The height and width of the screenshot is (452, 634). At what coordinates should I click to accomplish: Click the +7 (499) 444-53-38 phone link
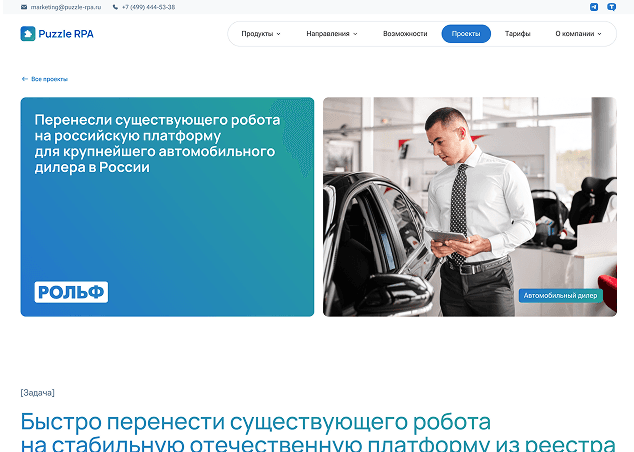coord(148,7)
